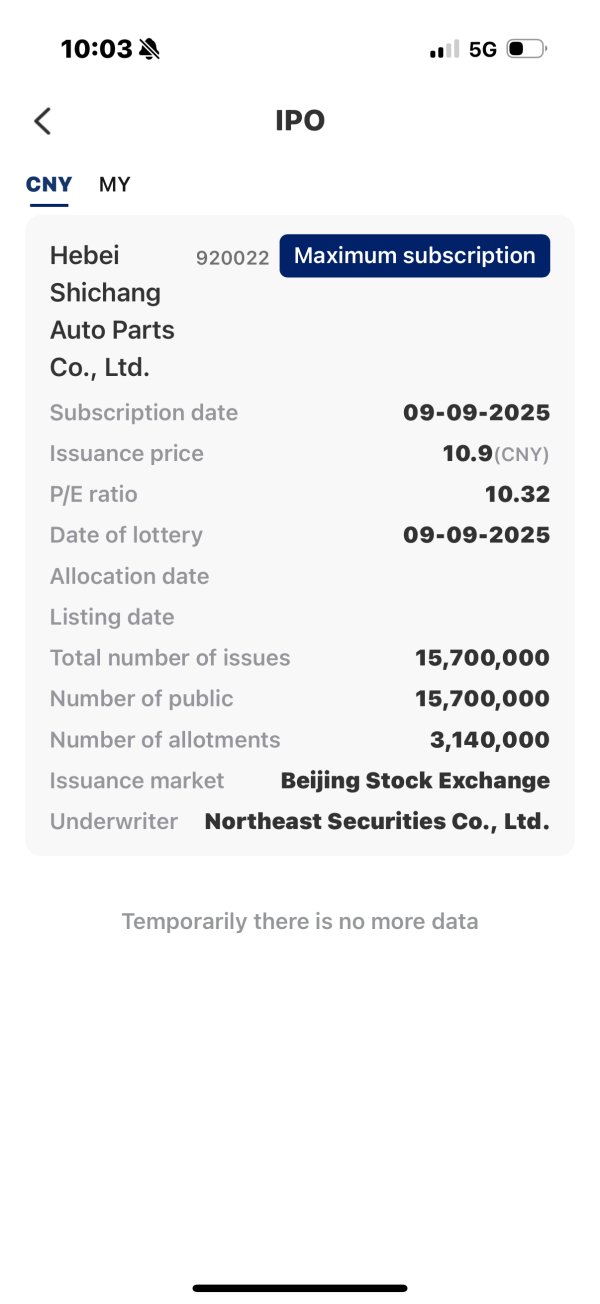Tap the home indicator bar at bottom

point(300,1288)
